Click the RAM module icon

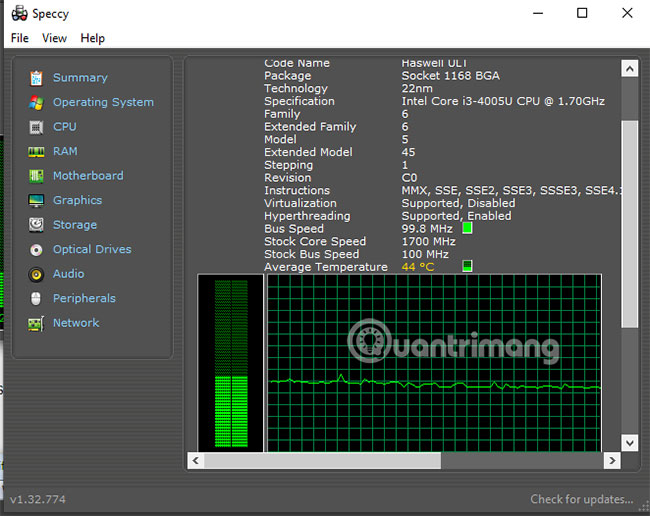36,152
